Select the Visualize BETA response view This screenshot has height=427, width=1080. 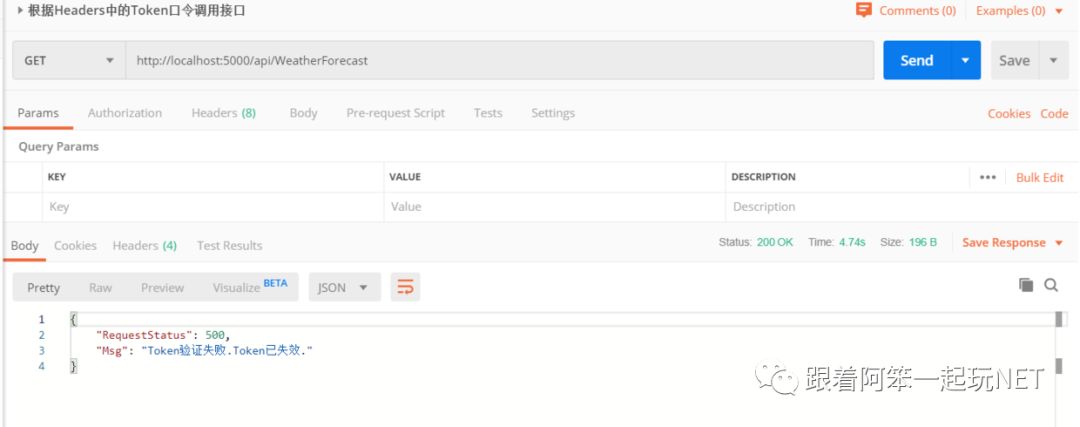(249, 287)
